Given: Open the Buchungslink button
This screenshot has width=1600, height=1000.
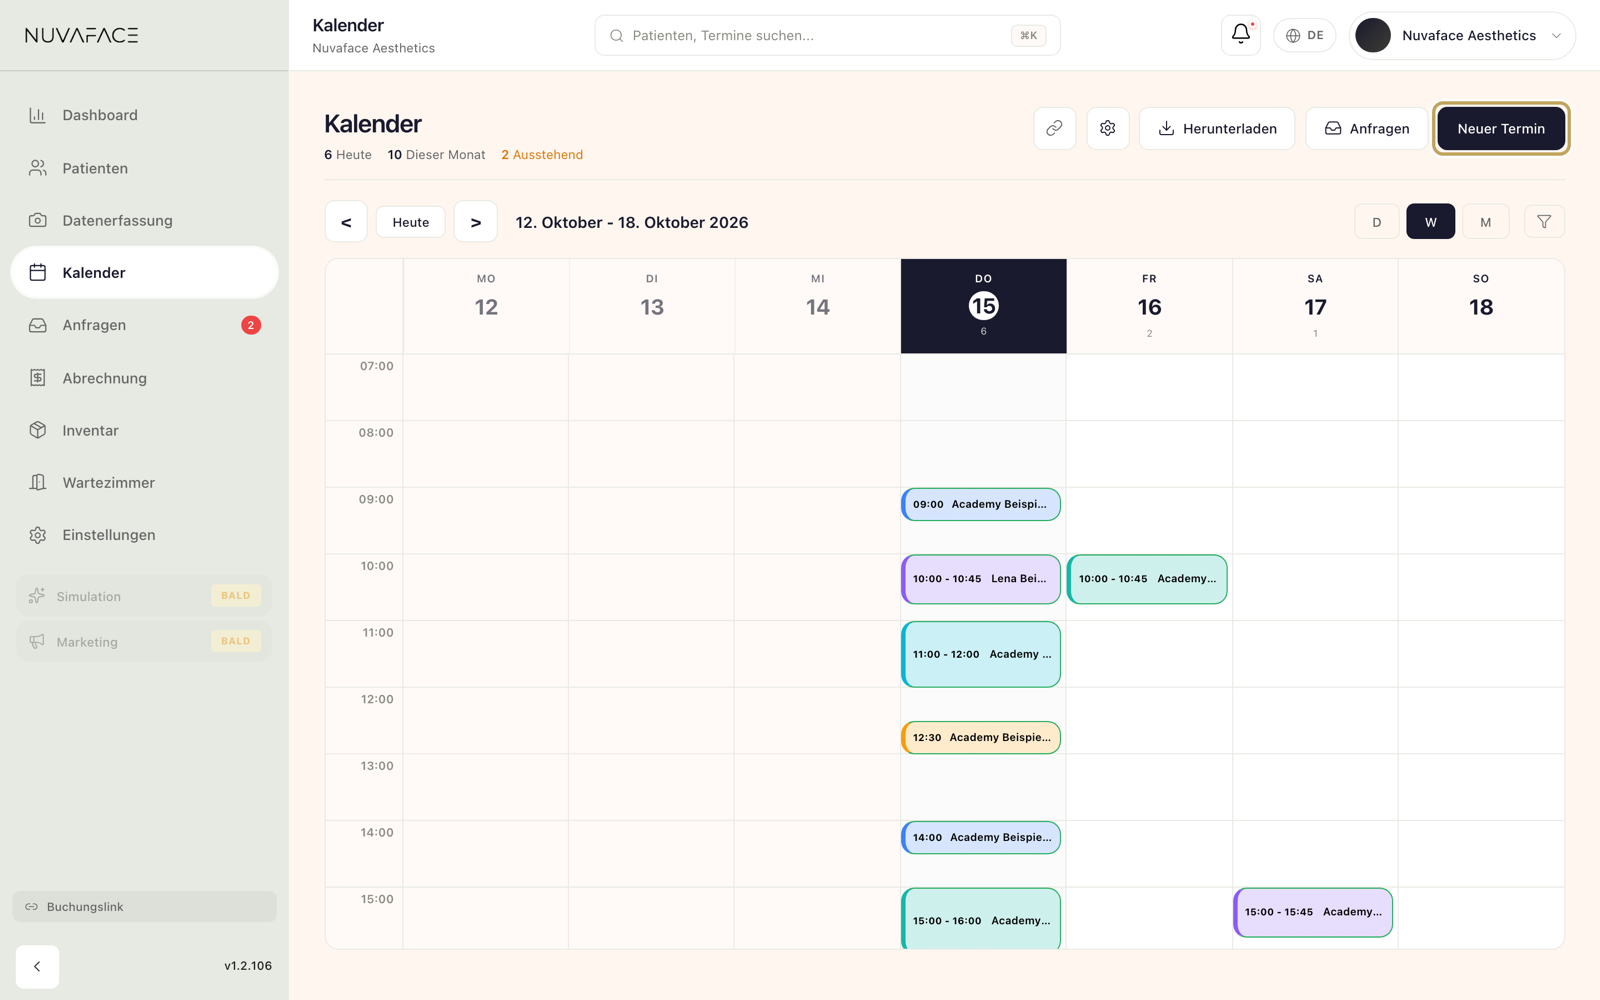Looking at the screenshot, I should pos(144,906).
